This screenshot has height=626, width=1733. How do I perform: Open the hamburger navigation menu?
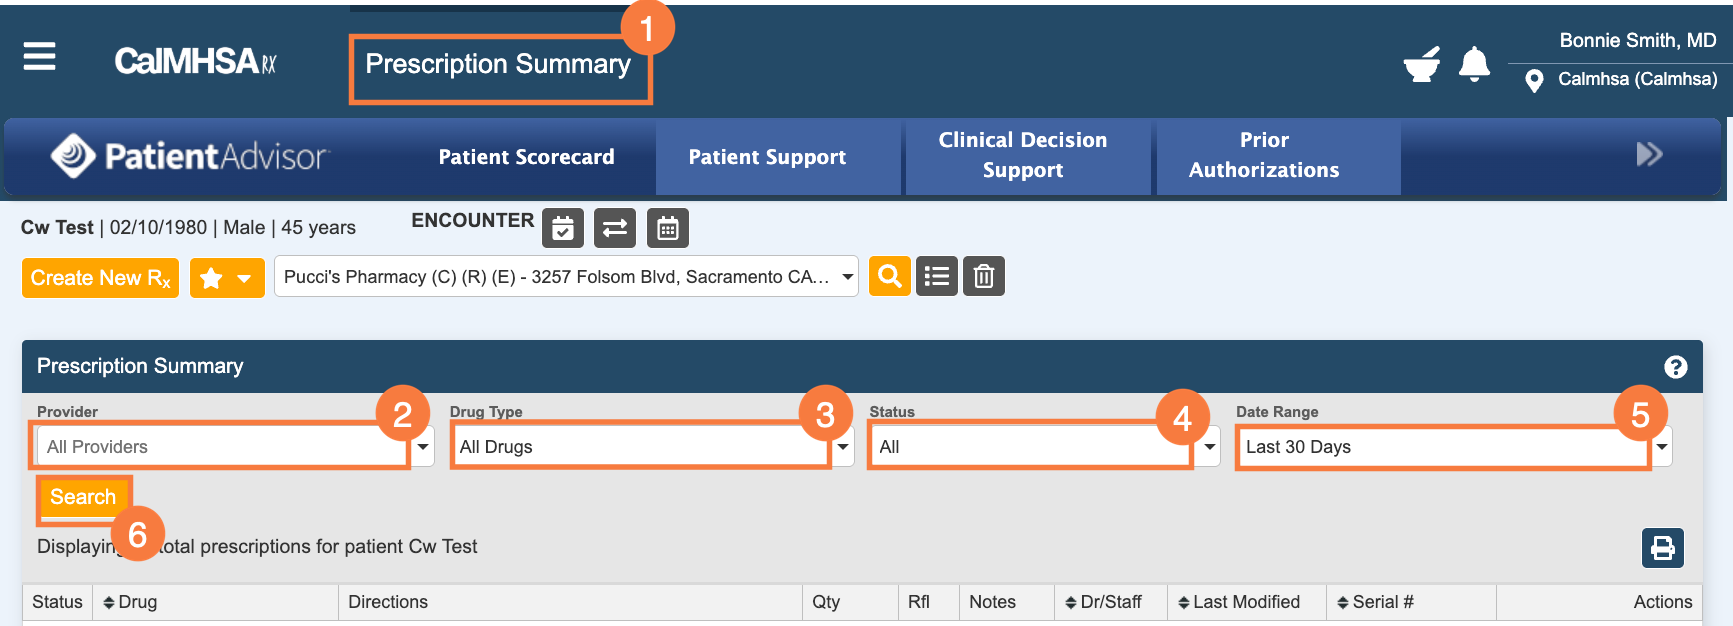[40, 57]
